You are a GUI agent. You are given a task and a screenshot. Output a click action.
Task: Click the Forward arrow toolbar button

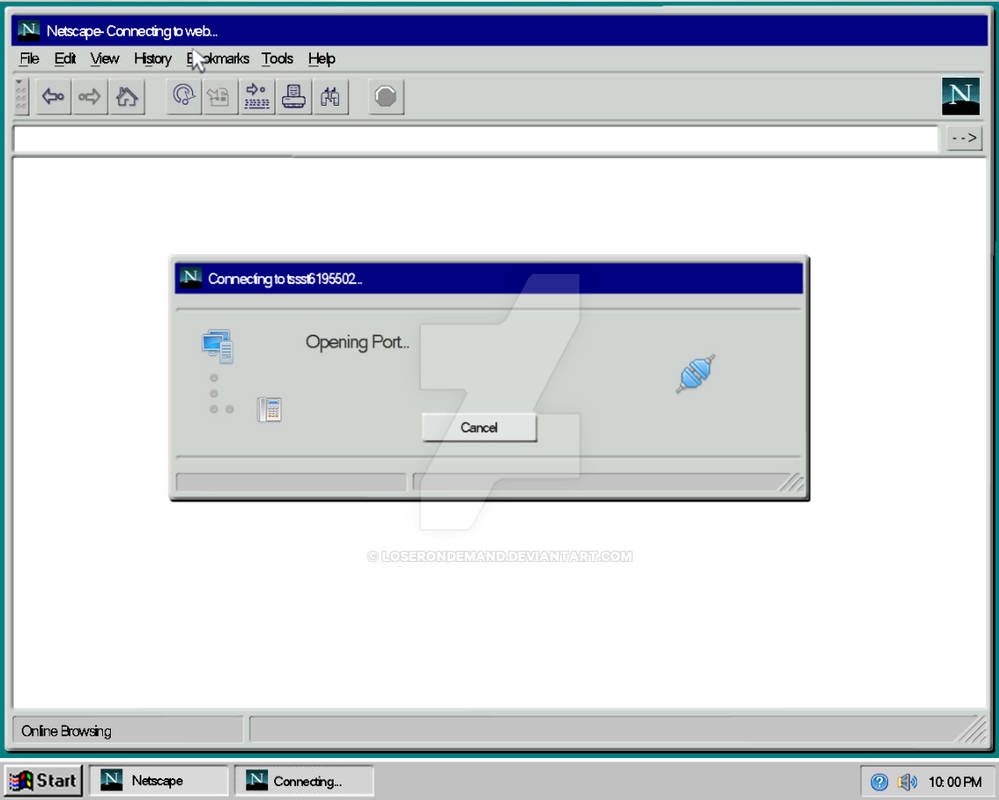point(90,97)
